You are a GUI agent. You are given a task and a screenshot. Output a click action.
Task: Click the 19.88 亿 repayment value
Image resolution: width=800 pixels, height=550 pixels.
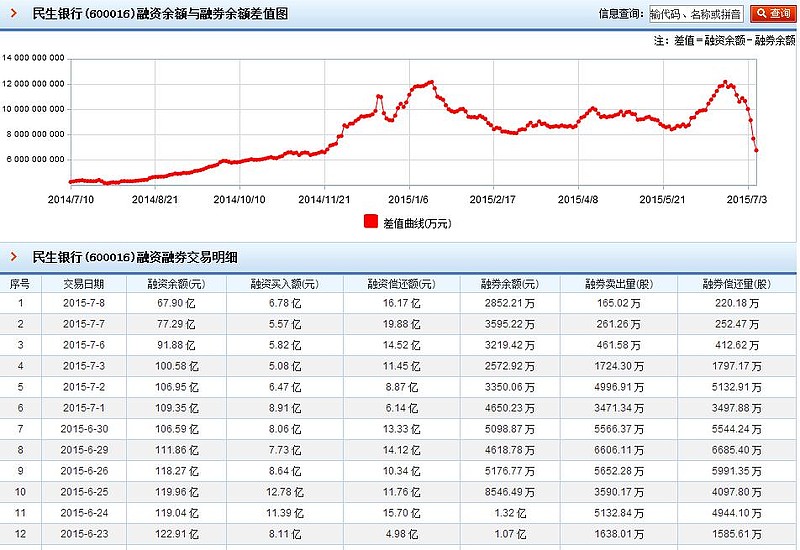(x=402, y=324)
